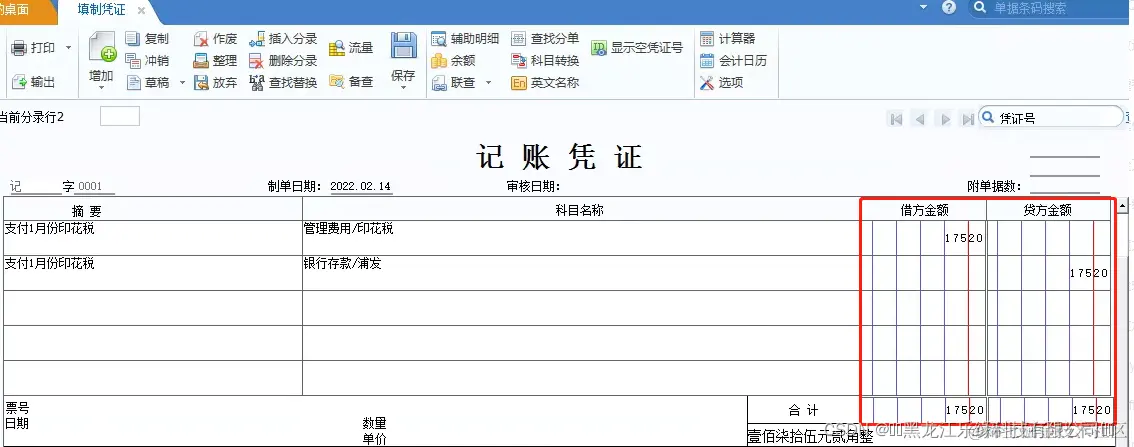Viewport: 1134px width, 447px height.
Task: Expand the 增加 dropdown arrow
Action: tap(102, 88)
